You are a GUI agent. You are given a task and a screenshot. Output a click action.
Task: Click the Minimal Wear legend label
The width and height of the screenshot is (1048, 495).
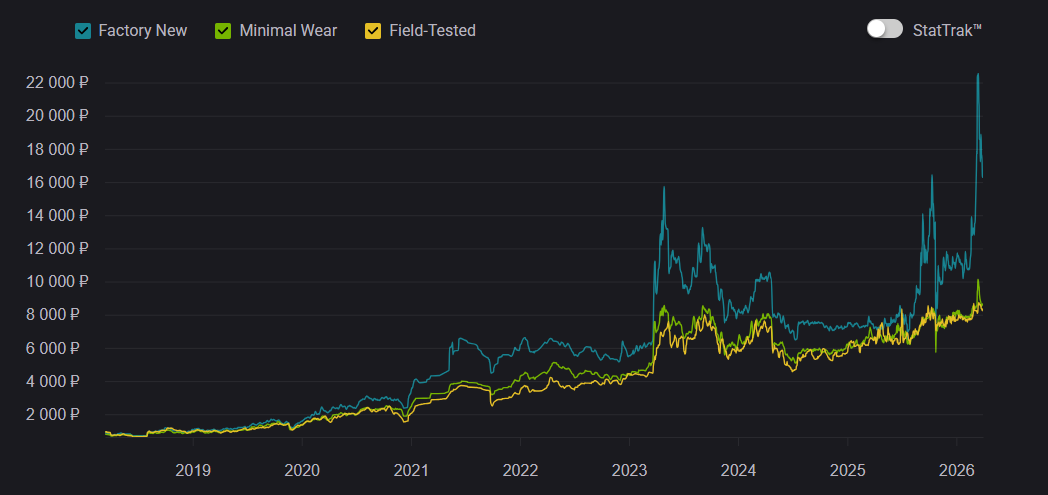(x=288, y=31)
